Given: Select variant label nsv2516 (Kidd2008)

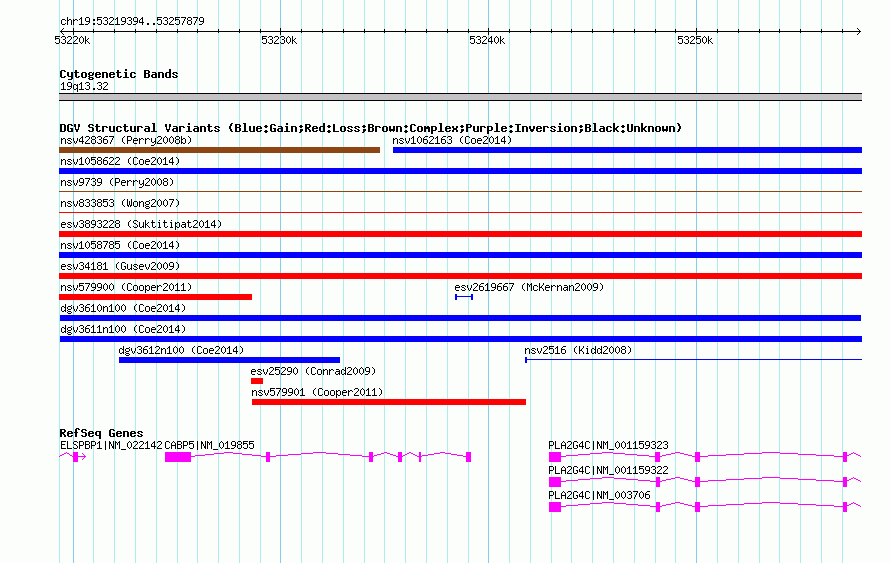Looking at the screenshot, I should [578, 350].
